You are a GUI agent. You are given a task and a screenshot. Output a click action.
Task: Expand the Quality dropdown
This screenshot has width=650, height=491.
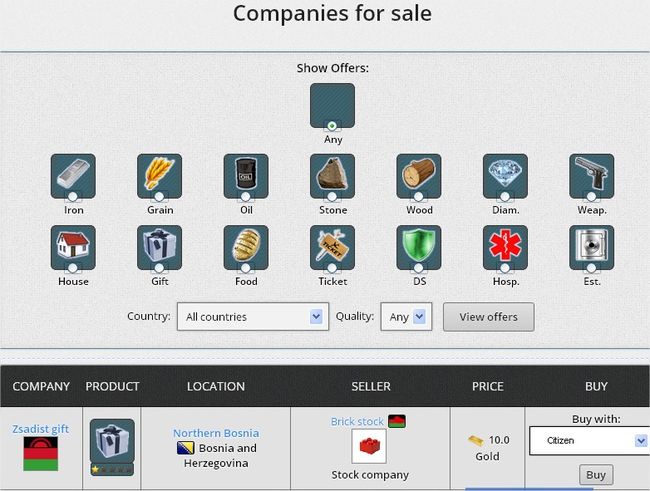tap(406, 317)
